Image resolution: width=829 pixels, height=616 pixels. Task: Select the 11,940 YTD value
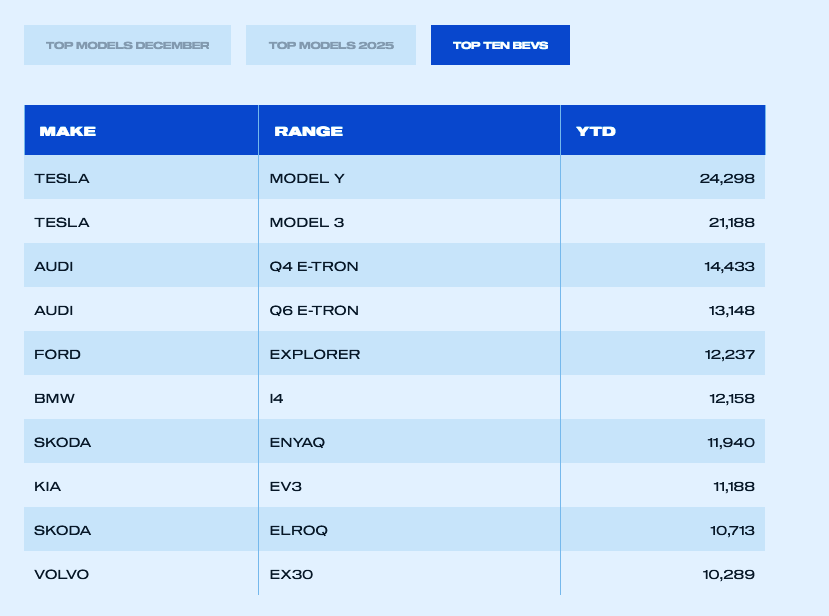[x=731, y=442]
